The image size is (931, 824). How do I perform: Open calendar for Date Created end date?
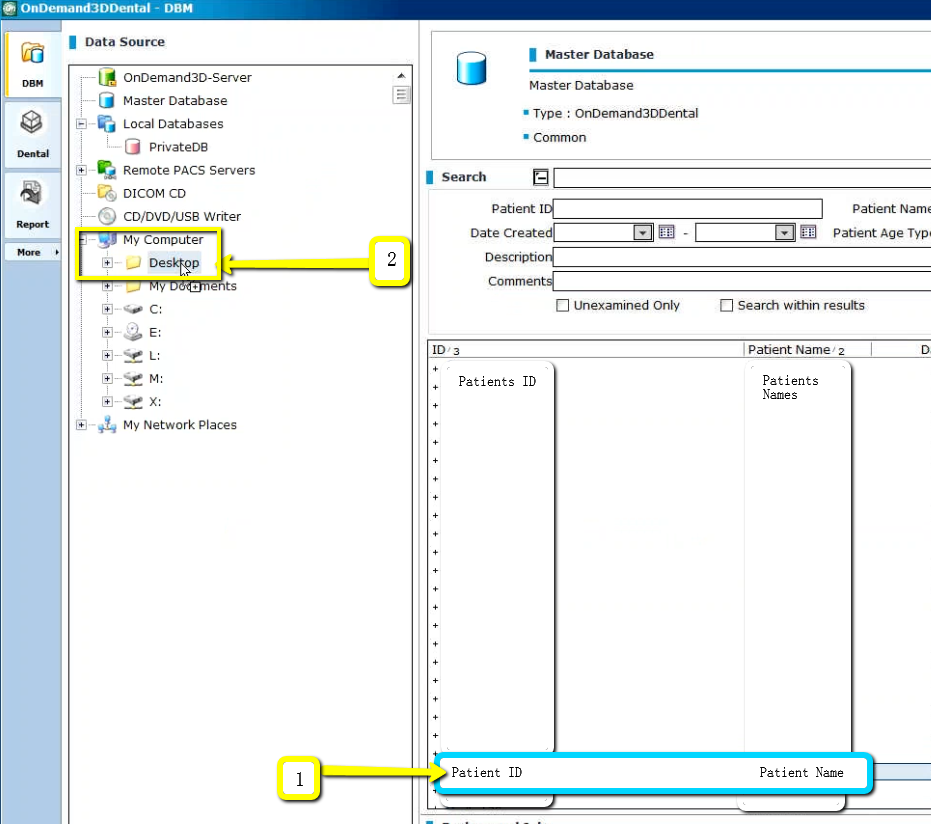click(x=808, y=232)
